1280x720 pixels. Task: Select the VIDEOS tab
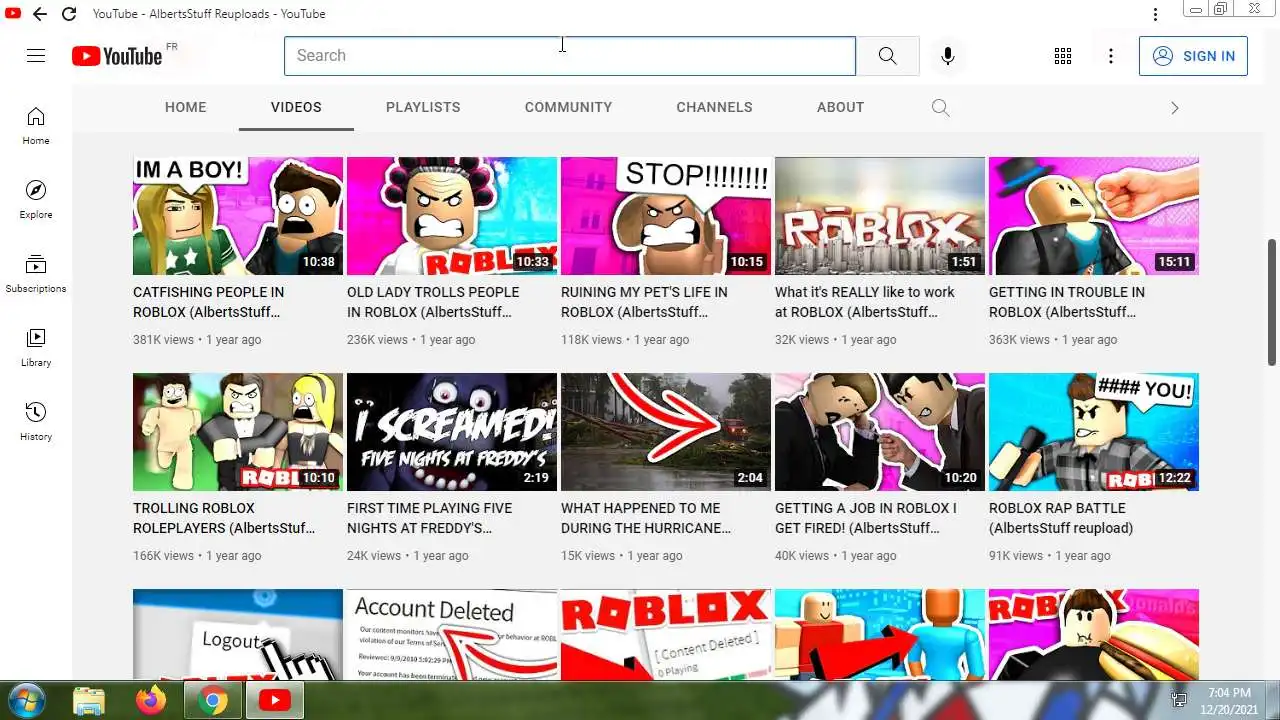296,107
